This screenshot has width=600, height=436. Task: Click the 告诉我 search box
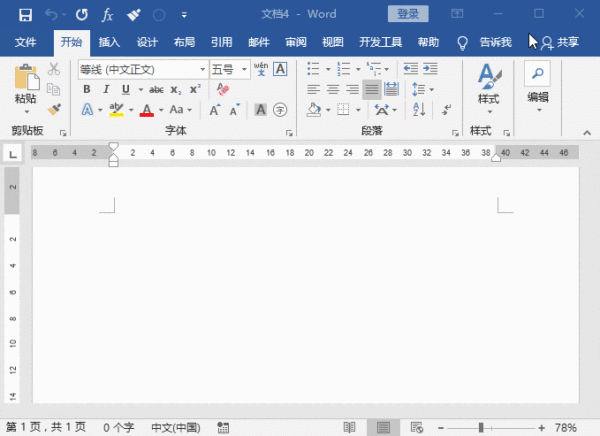point(495,42)
